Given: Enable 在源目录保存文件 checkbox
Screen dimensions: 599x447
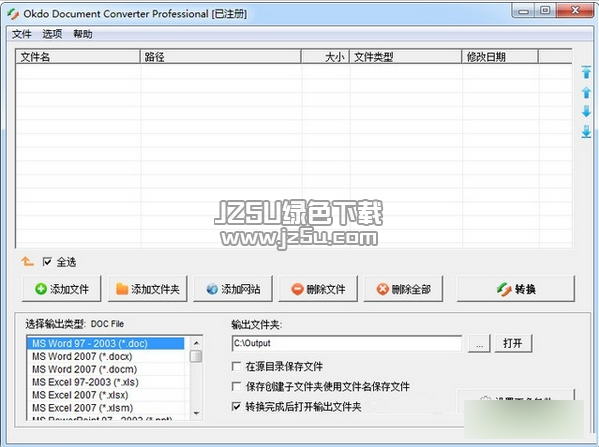Looking at the screenshot, I should (236, 366).
